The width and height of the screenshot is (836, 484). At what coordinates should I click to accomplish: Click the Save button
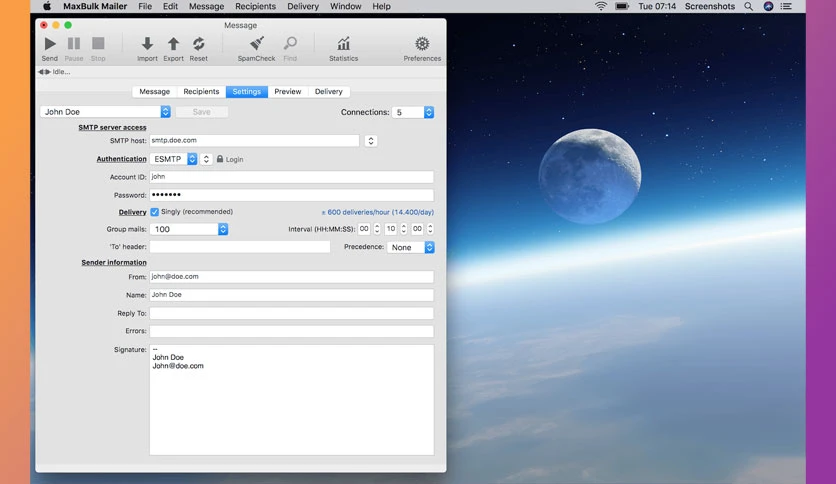pyautogui.click(x=202, y=112)
